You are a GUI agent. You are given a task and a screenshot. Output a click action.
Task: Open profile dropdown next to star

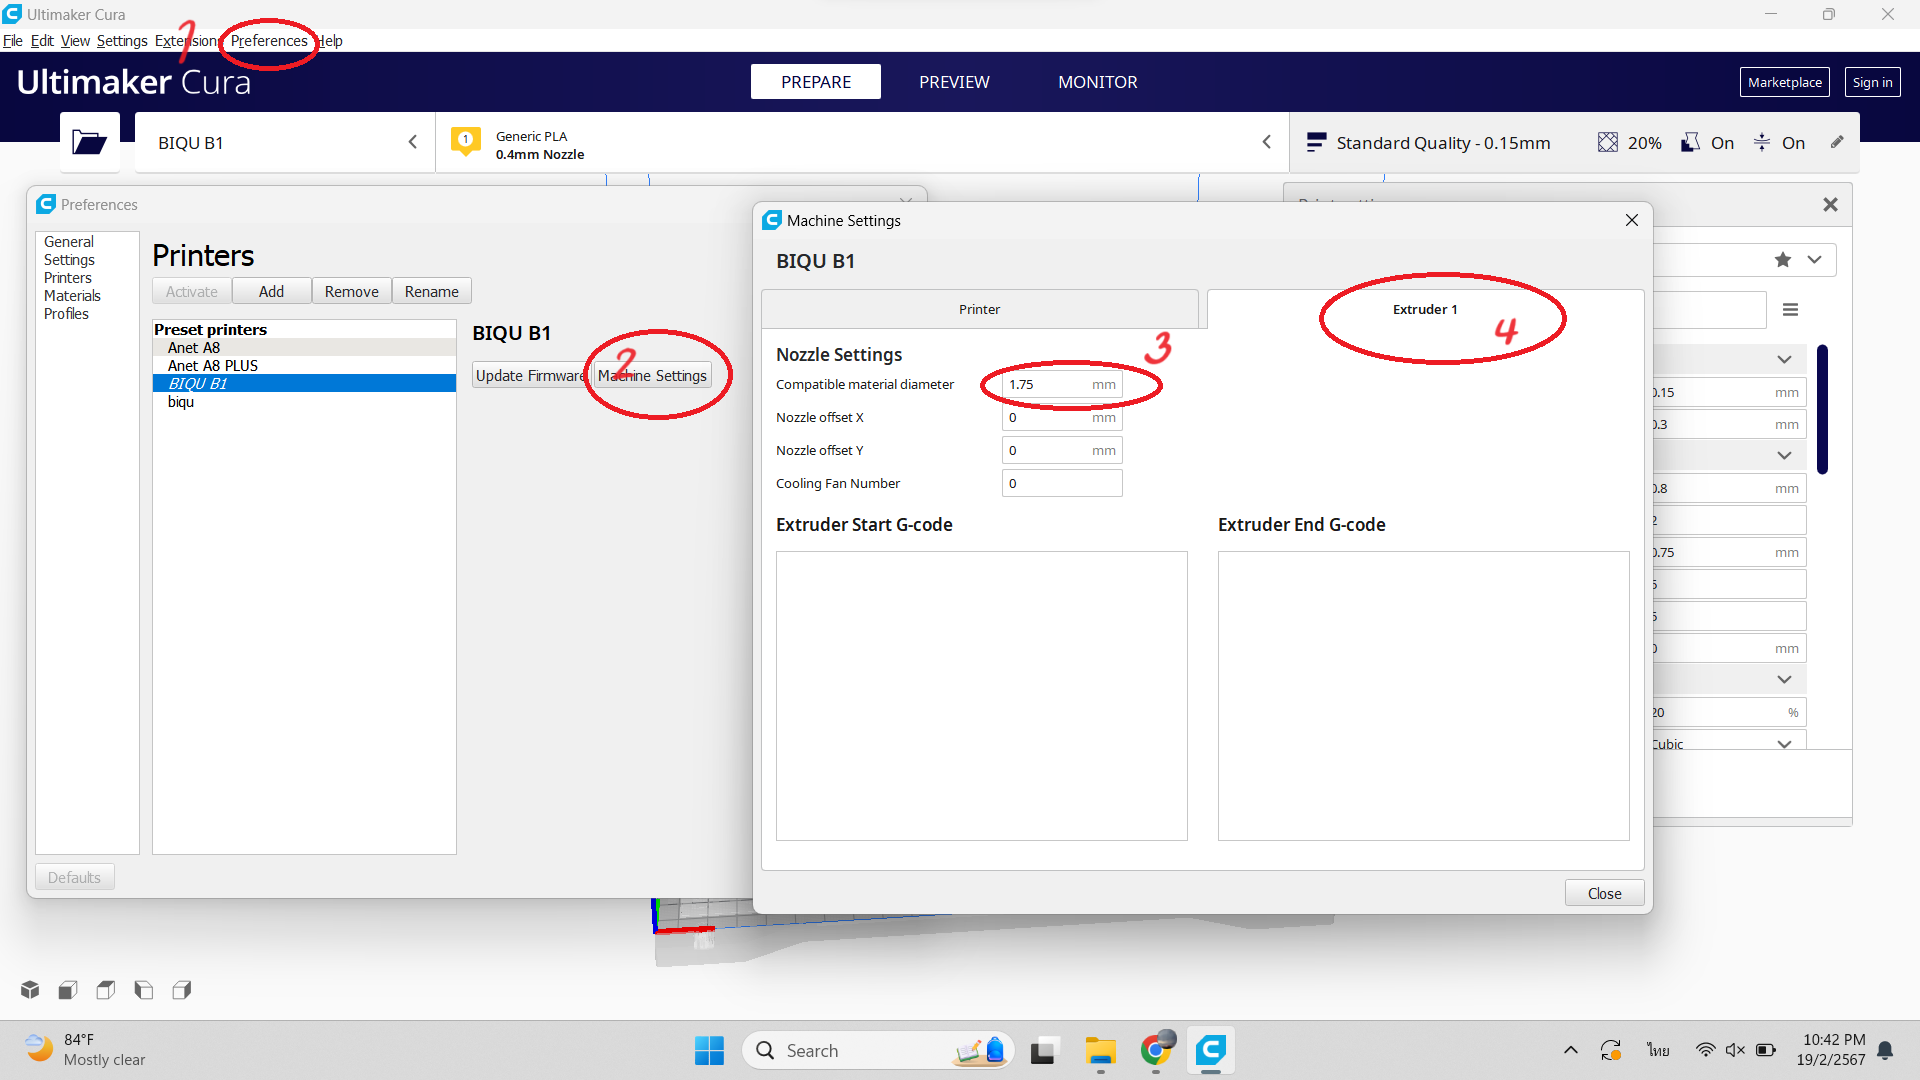point(1814,260)
